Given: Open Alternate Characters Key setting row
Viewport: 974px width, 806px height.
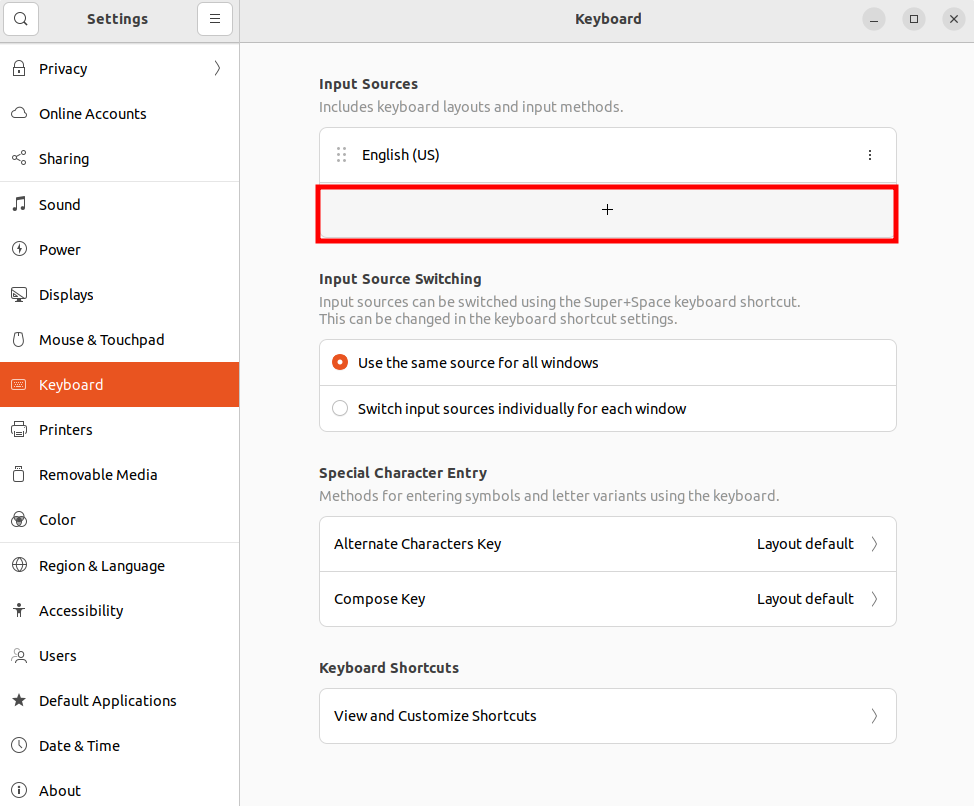Looking at the screenshot, I should 608,544.
